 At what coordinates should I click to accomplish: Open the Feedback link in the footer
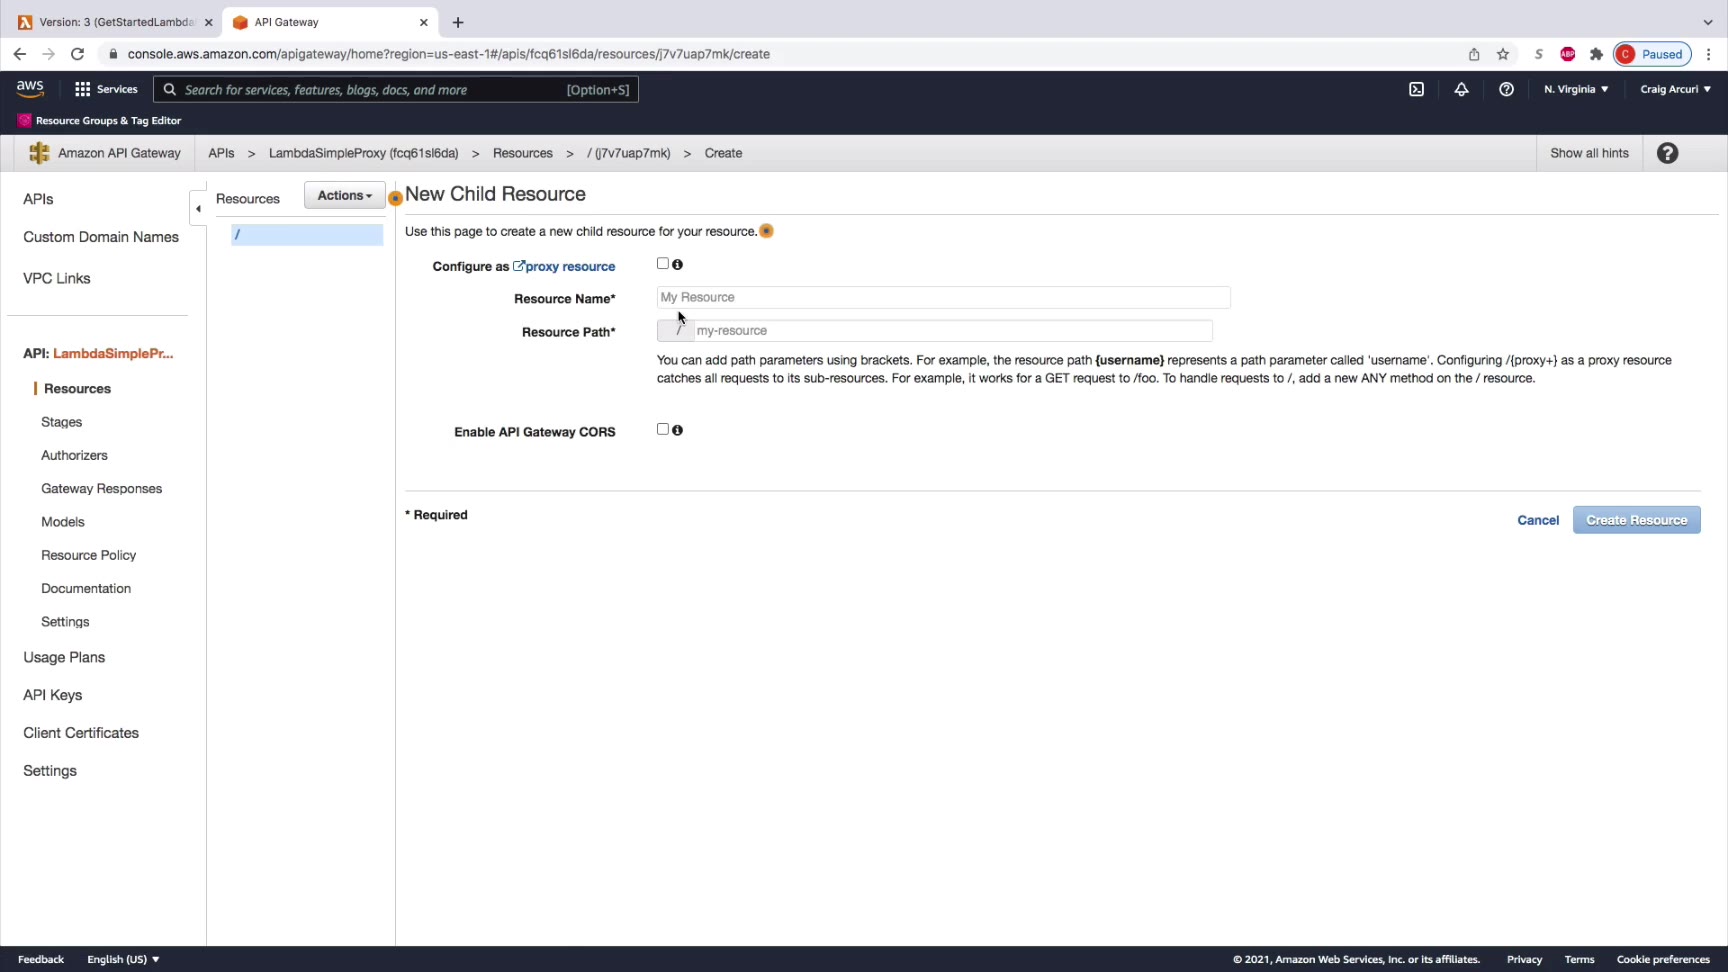coord(41,959)
